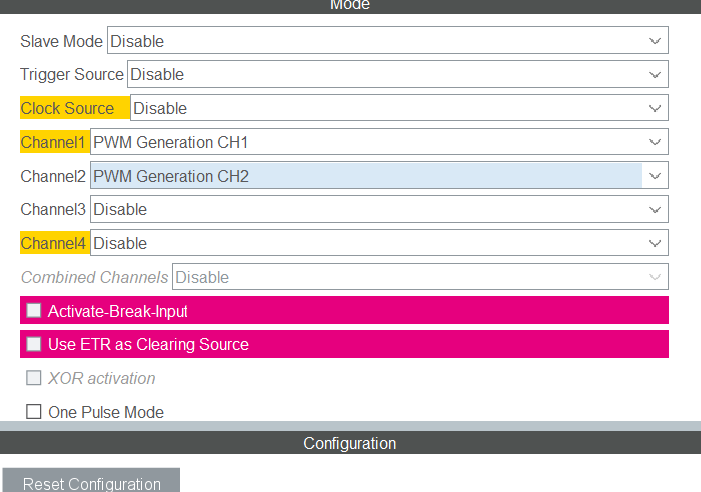701x492 pixels.
Task: Click the Mode section header
Action: click(x=350, y=5)
